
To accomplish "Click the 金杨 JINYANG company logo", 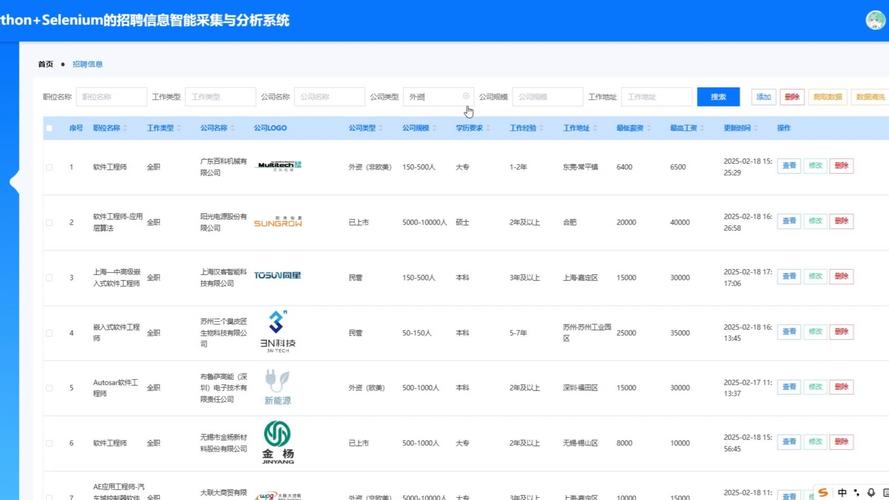I will pos(277,442).
